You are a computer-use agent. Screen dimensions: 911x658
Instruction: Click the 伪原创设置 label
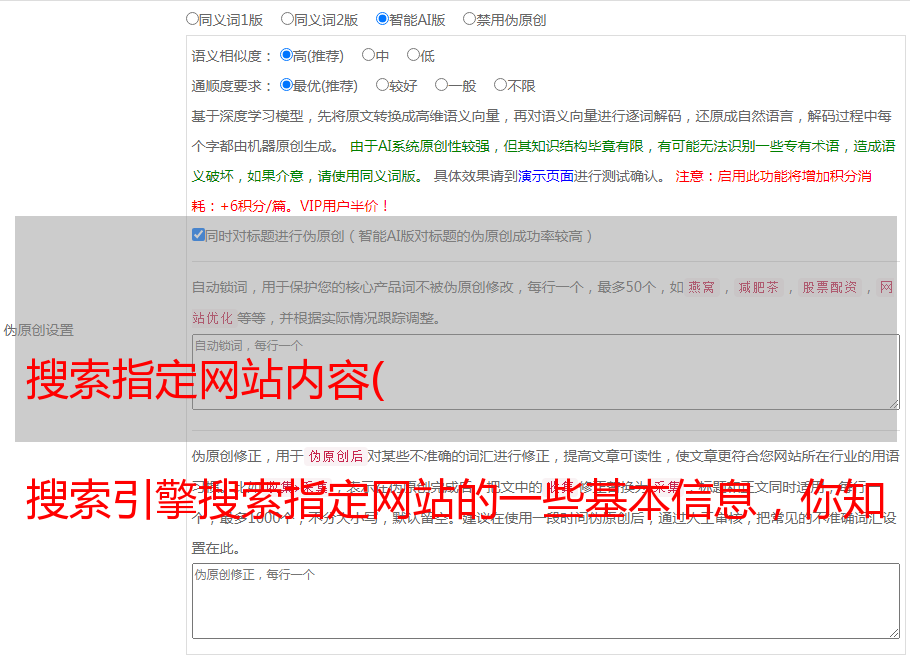point(39,330)
